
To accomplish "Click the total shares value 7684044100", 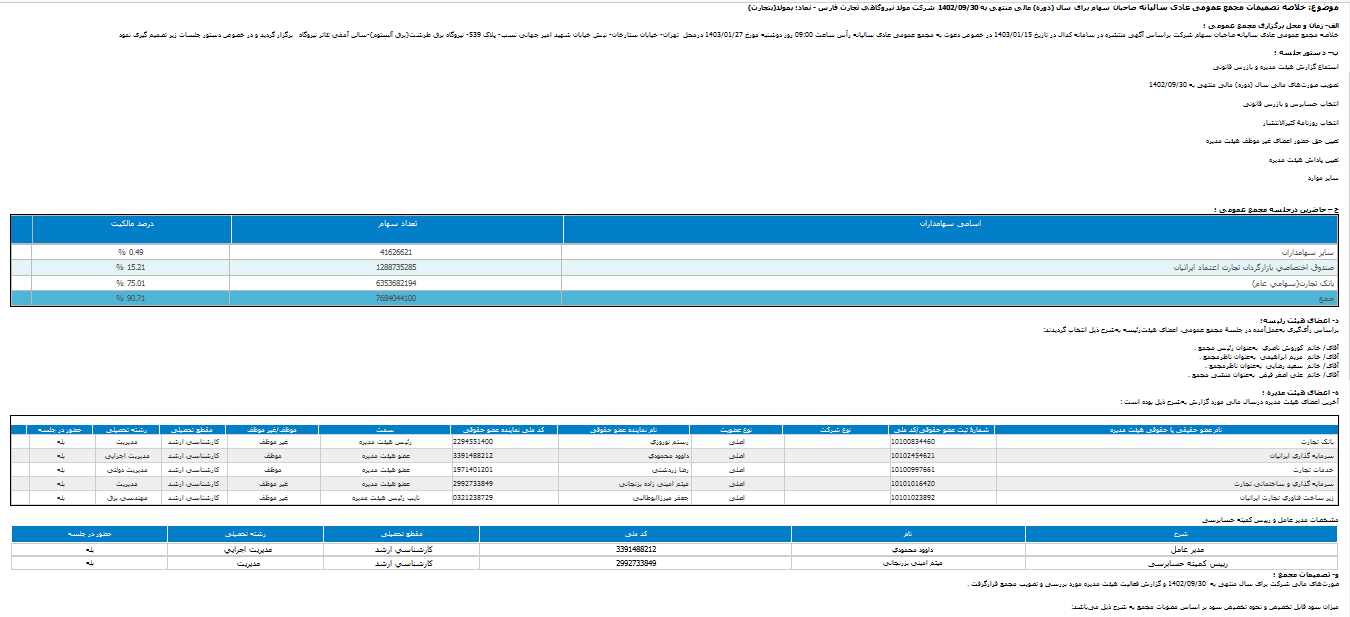I will (396, 298).
